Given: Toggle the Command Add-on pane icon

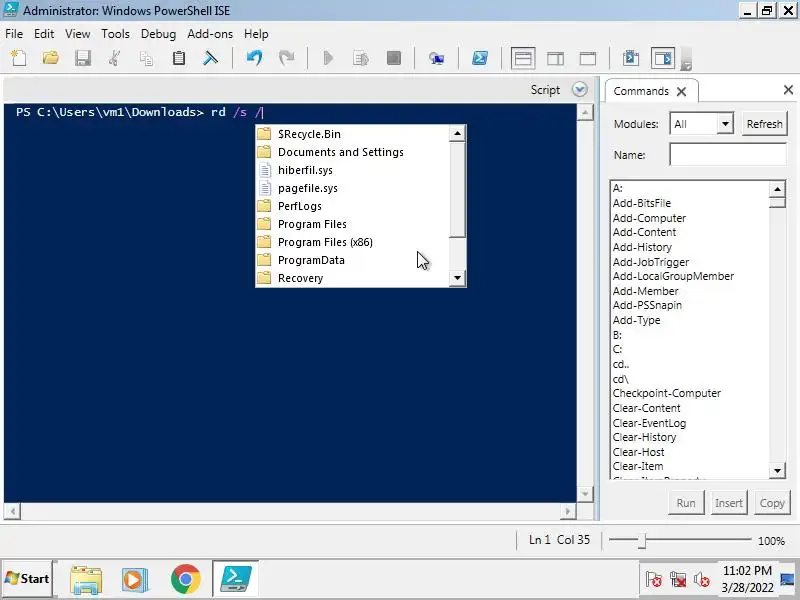Looking at the screenshot, I should (663, 58).
